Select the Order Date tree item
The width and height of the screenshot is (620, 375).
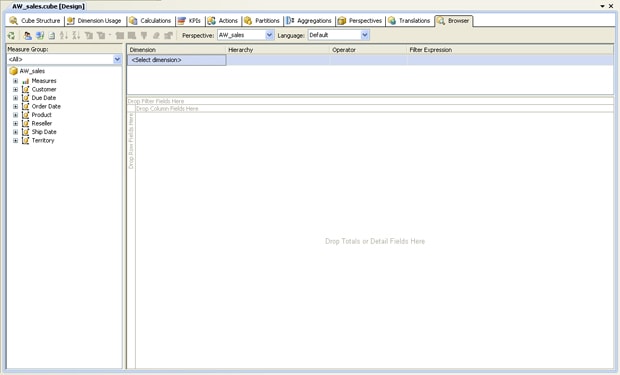46,106
